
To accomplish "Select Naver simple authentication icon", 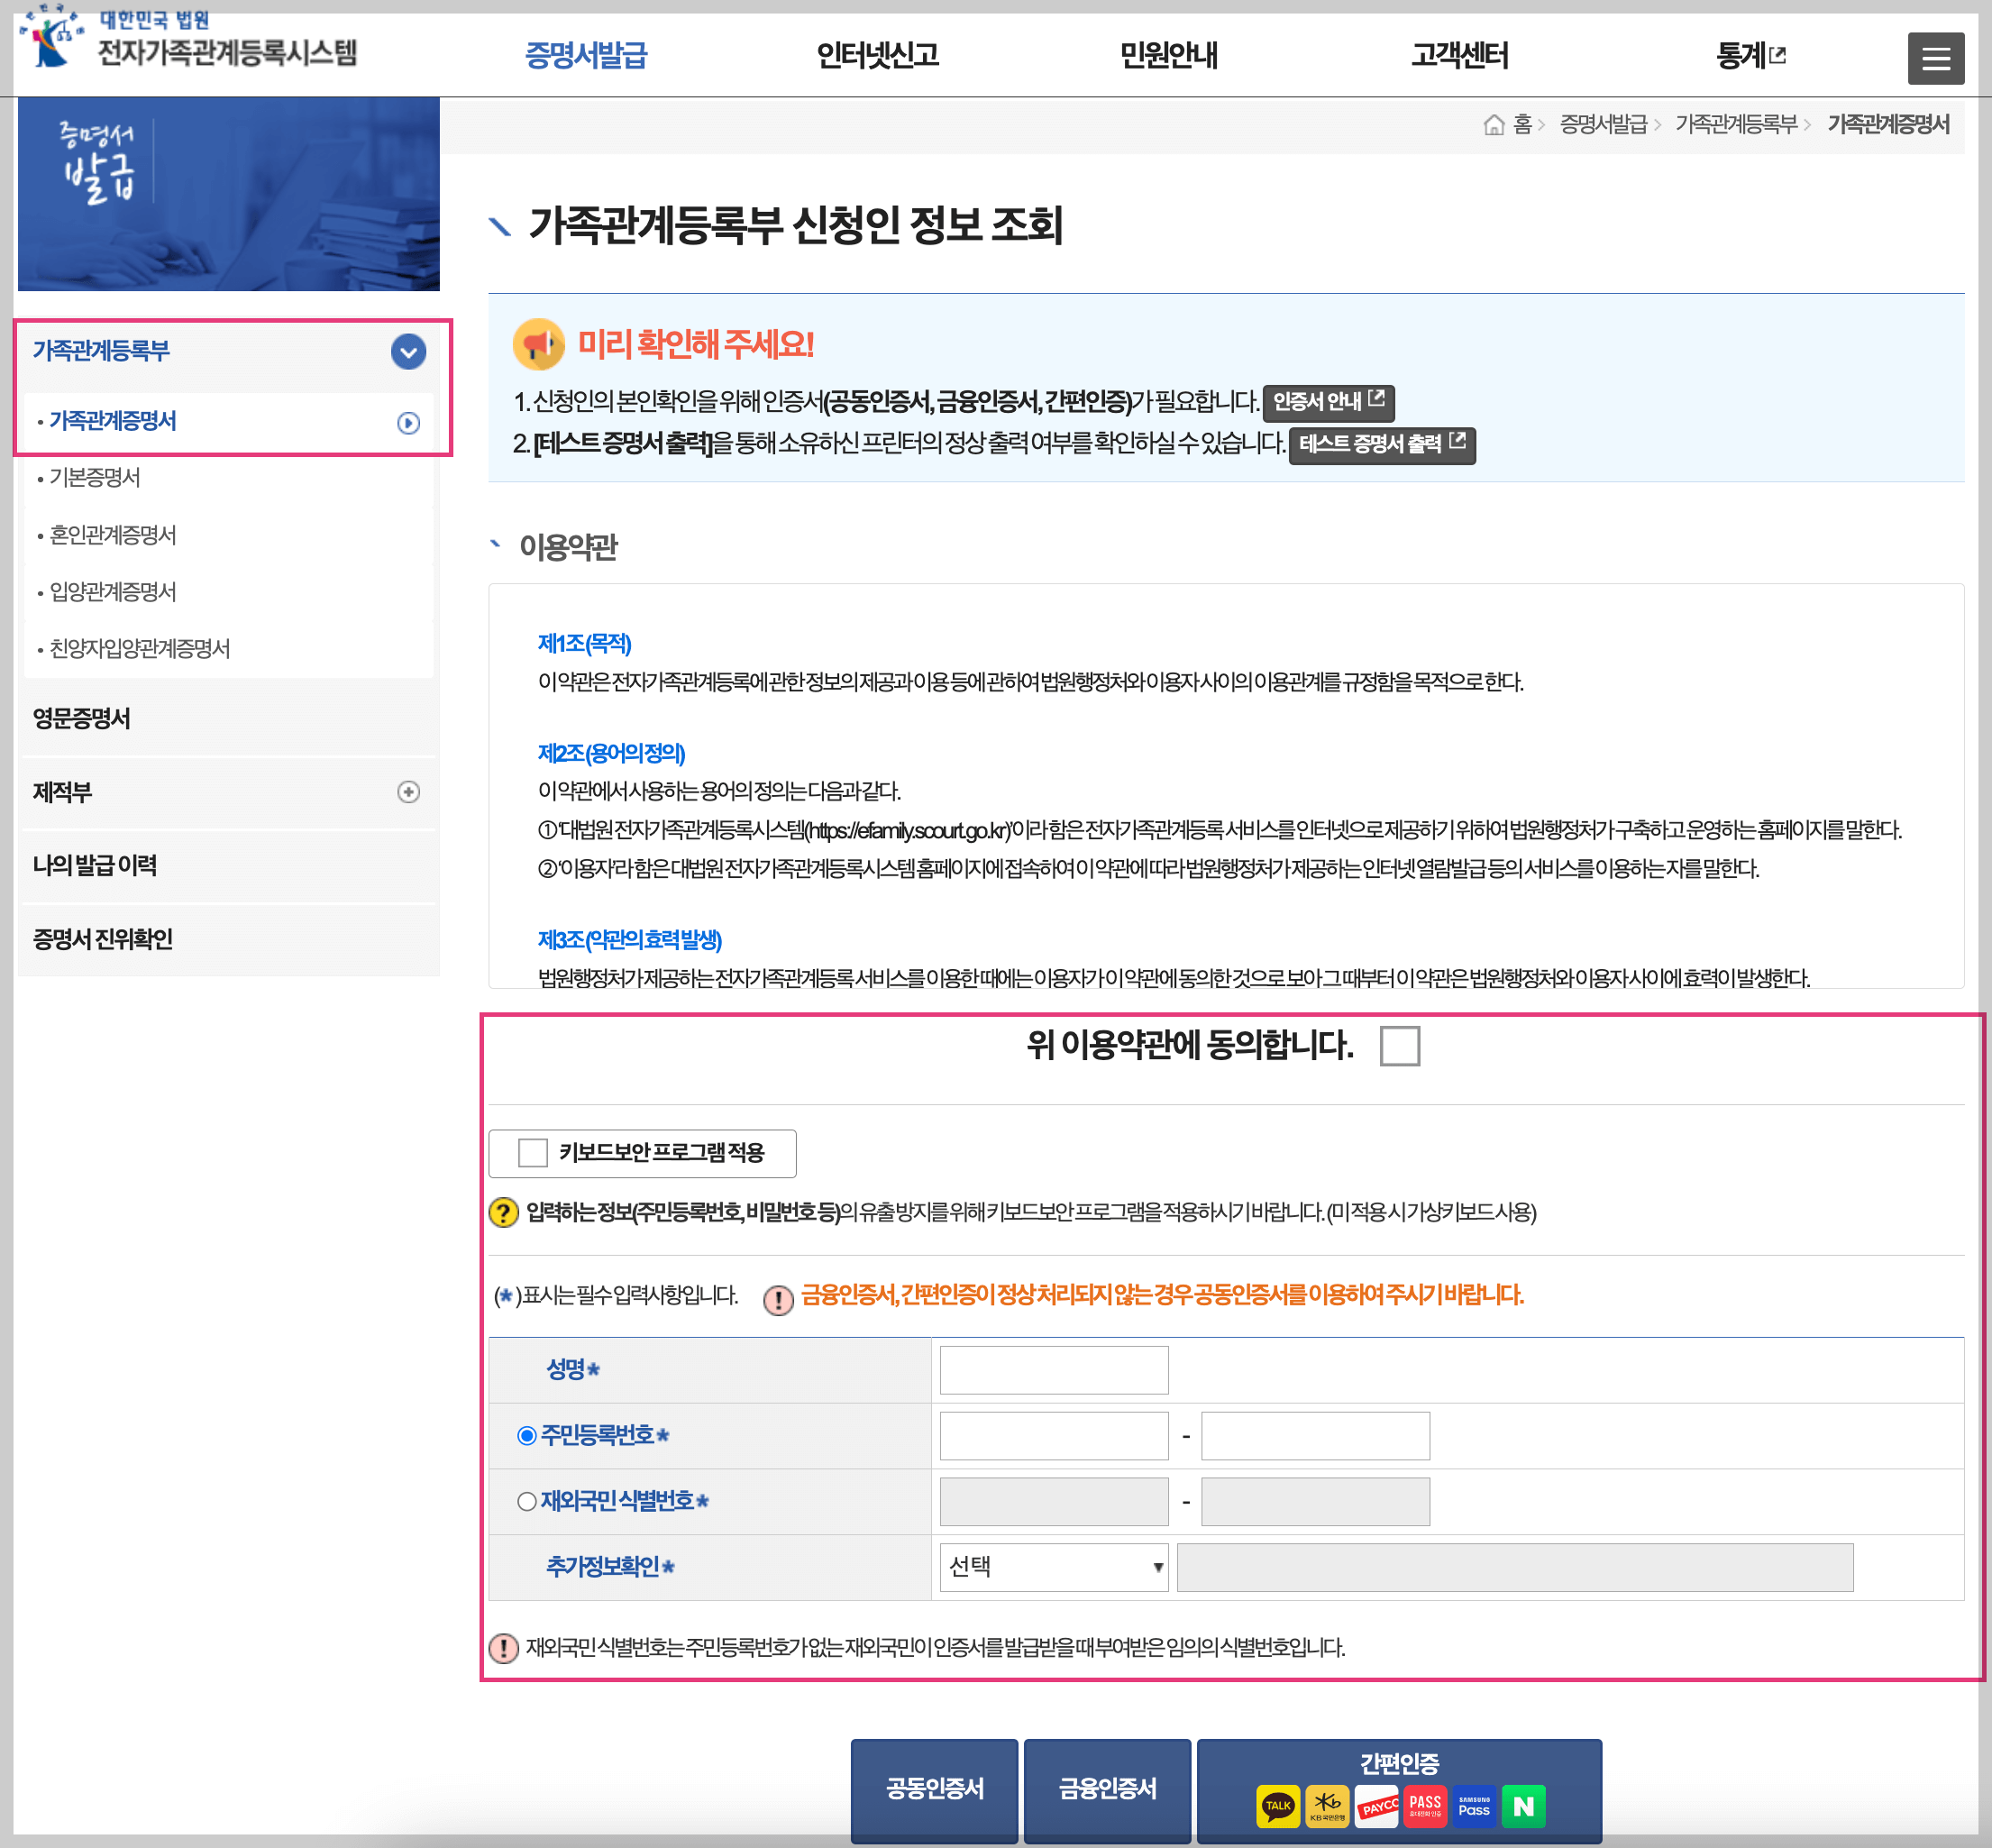I will click(1524, 1805).
